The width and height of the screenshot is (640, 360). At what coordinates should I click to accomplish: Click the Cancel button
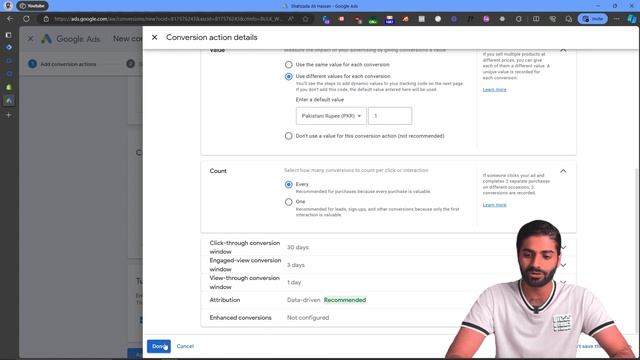click(x=185, y=346)
